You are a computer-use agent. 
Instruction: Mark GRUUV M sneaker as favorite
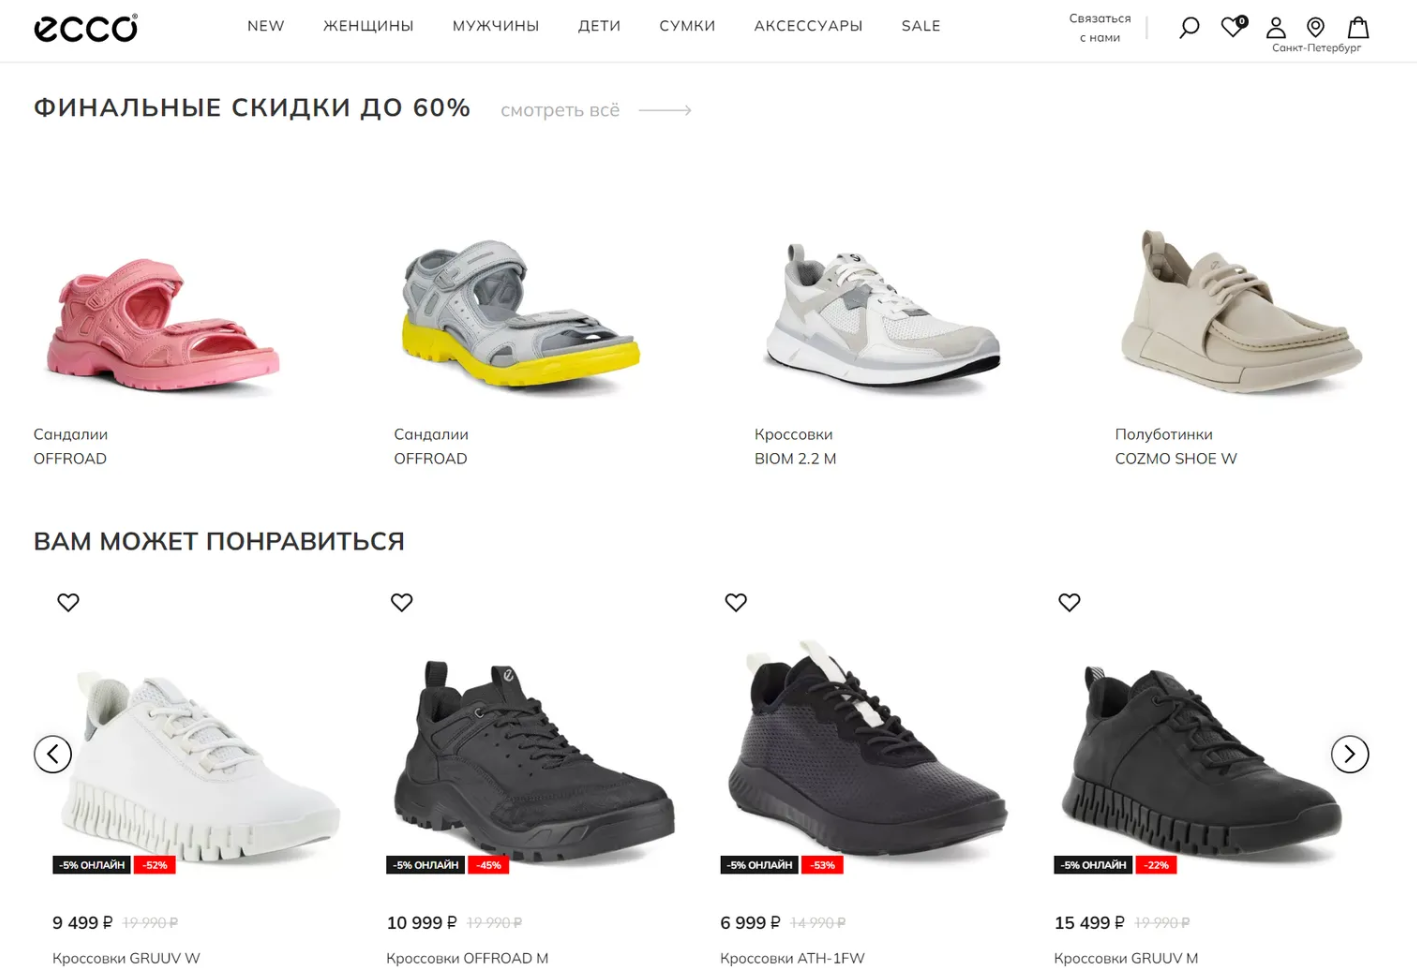tap(1070, 602)
